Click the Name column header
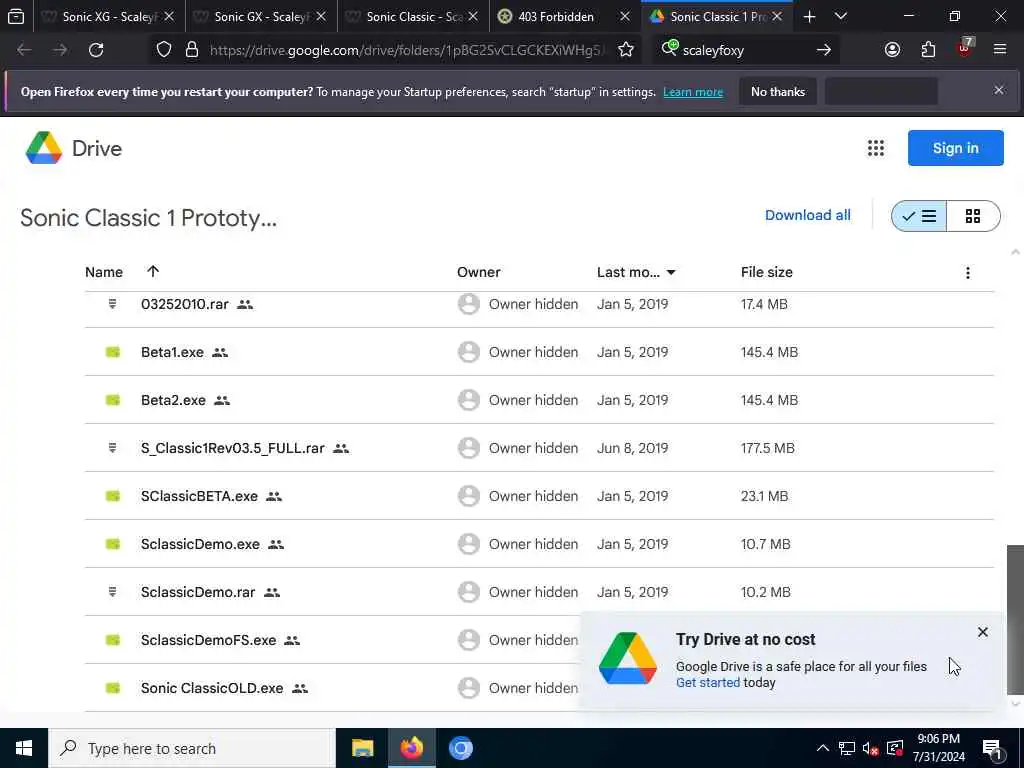The image size is (1024, 768). coord(104,272)
